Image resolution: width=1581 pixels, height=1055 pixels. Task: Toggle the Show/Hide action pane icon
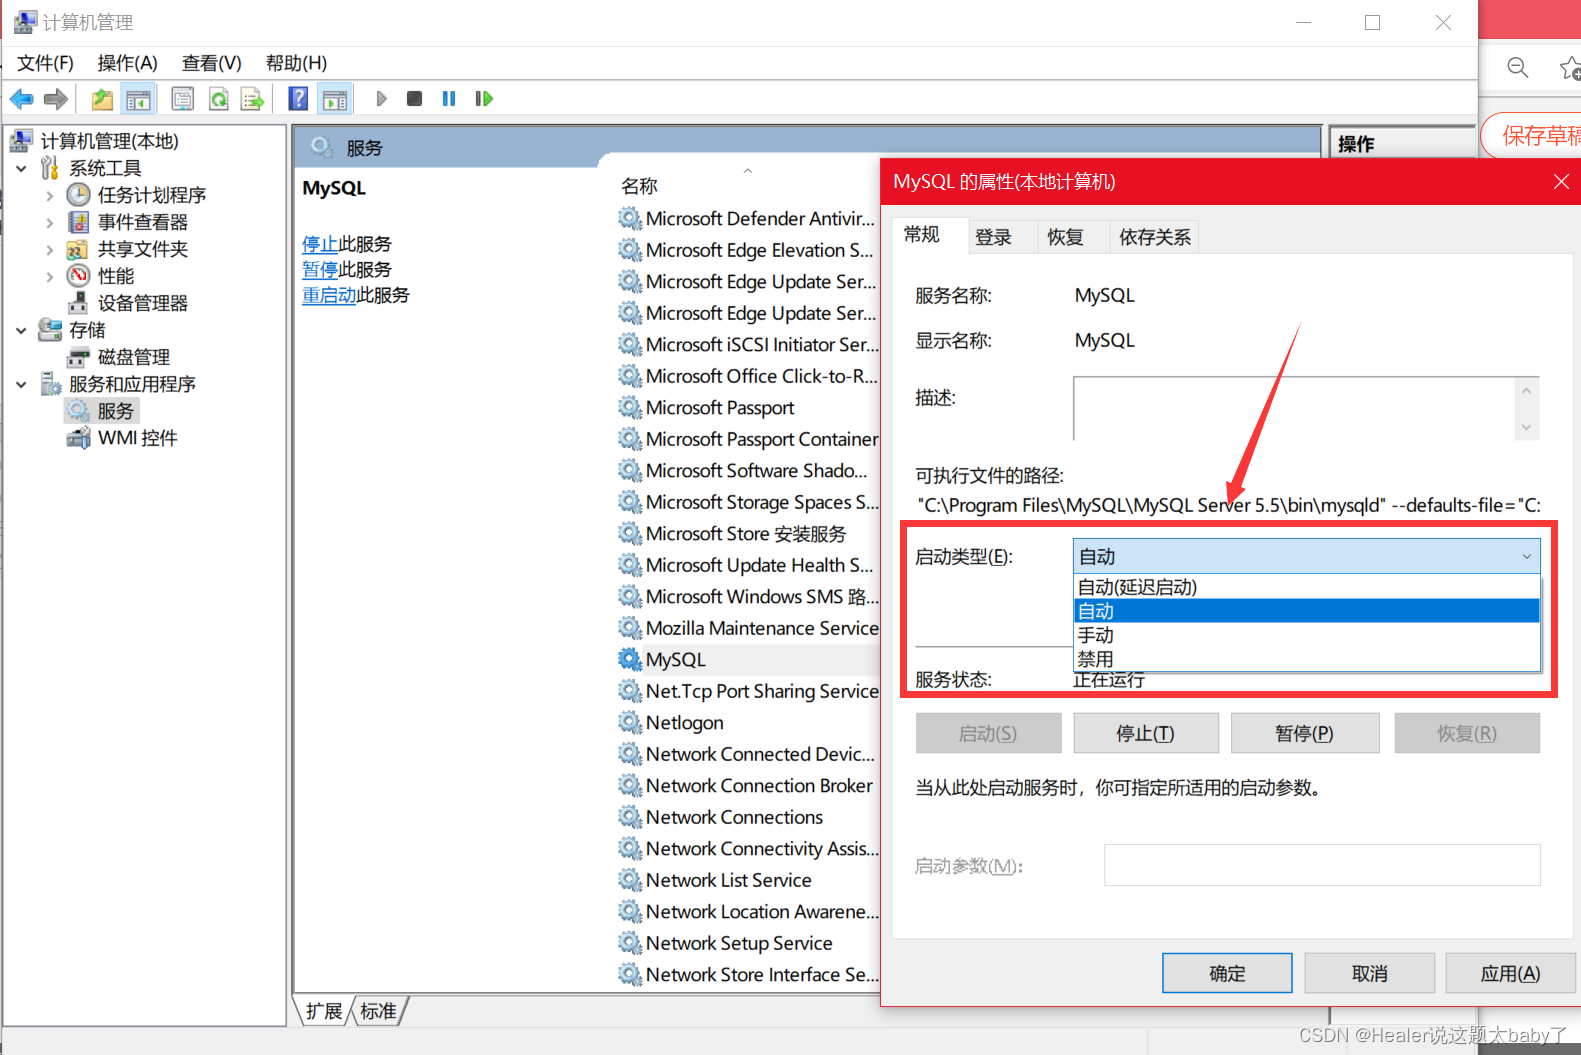click(335, 99)
